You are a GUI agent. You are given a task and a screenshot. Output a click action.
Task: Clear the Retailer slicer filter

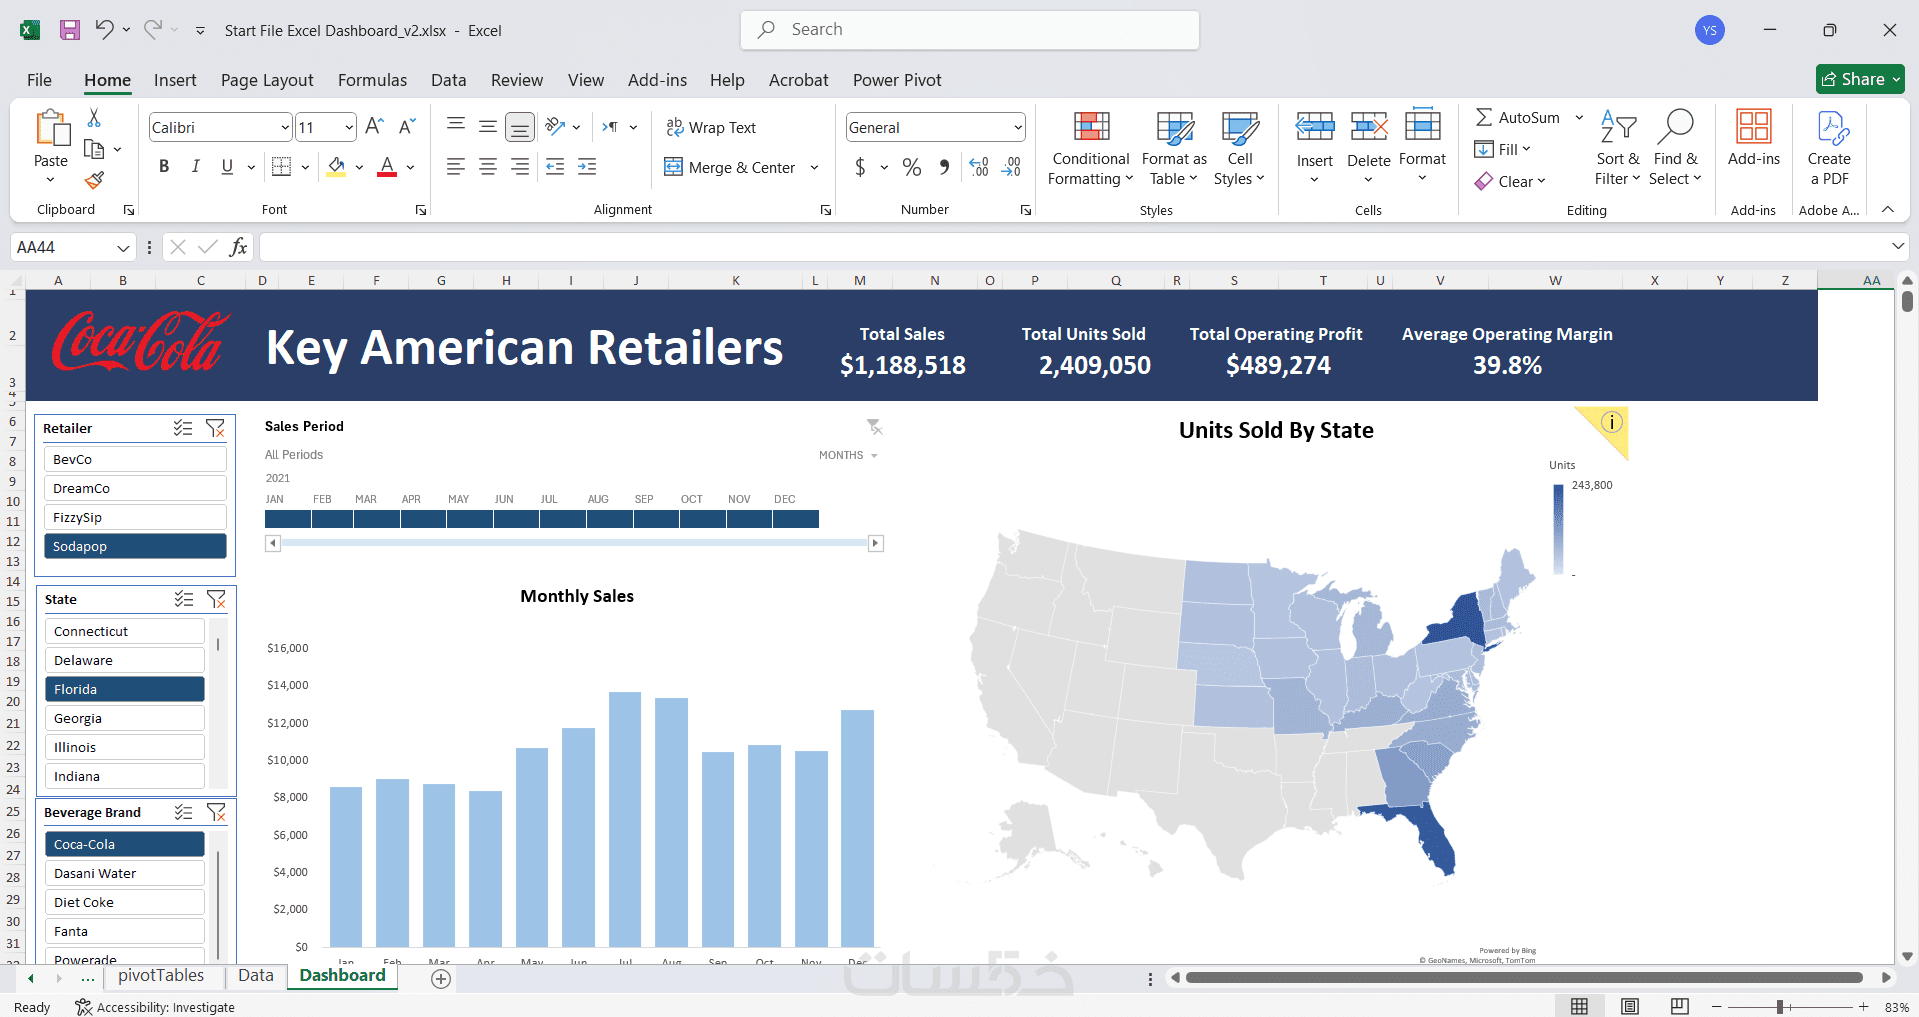tap(215, 428)
